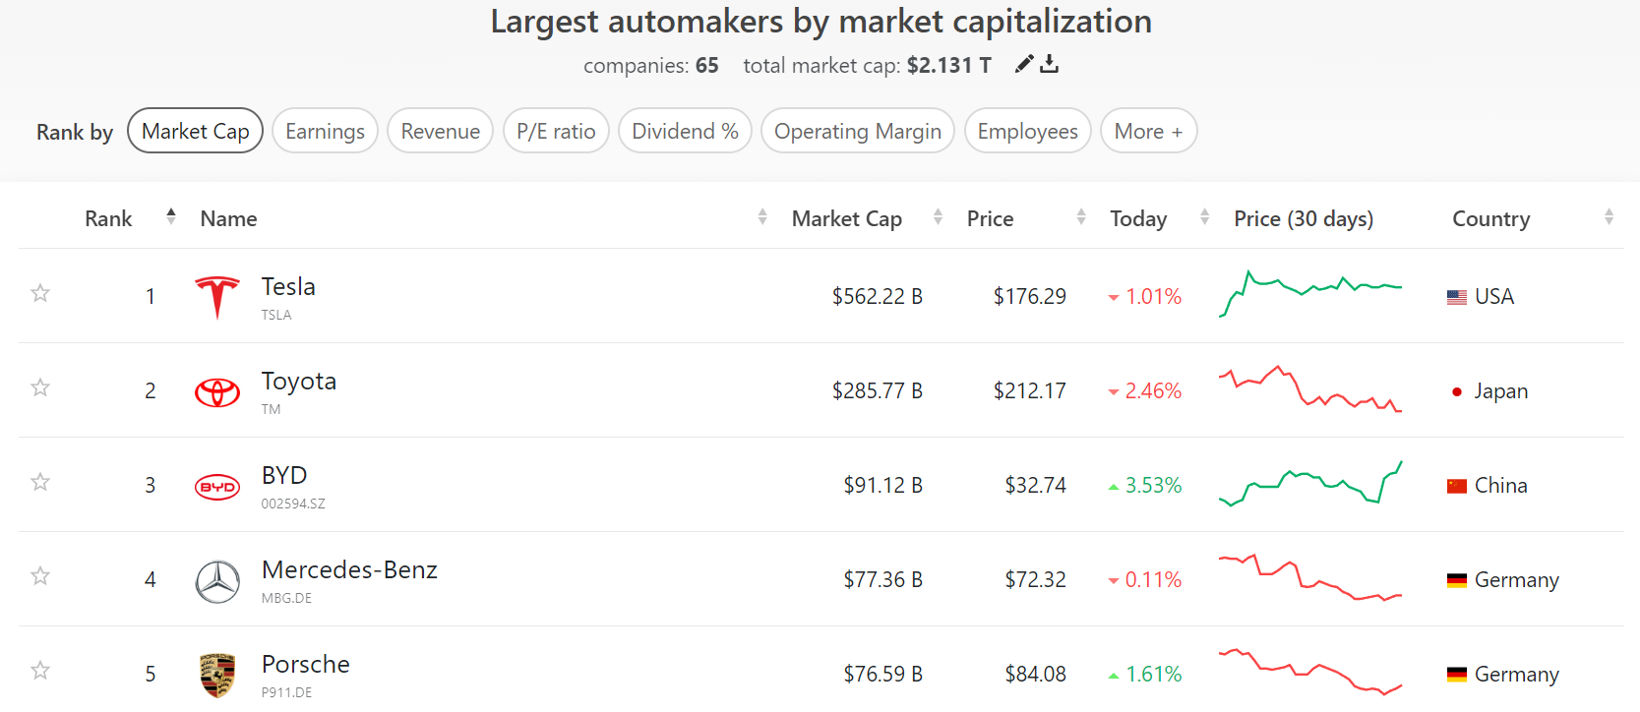Star BYD as a favorite

(x=40, y=482)
